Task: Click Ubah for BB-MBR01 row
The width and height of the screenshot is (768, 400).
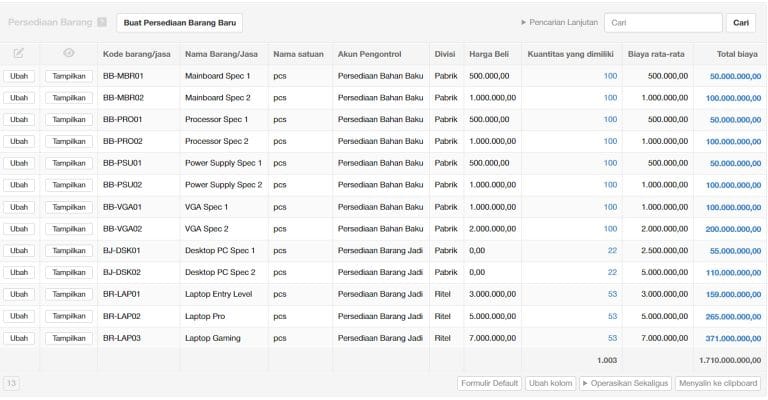Action: [19, 76]
